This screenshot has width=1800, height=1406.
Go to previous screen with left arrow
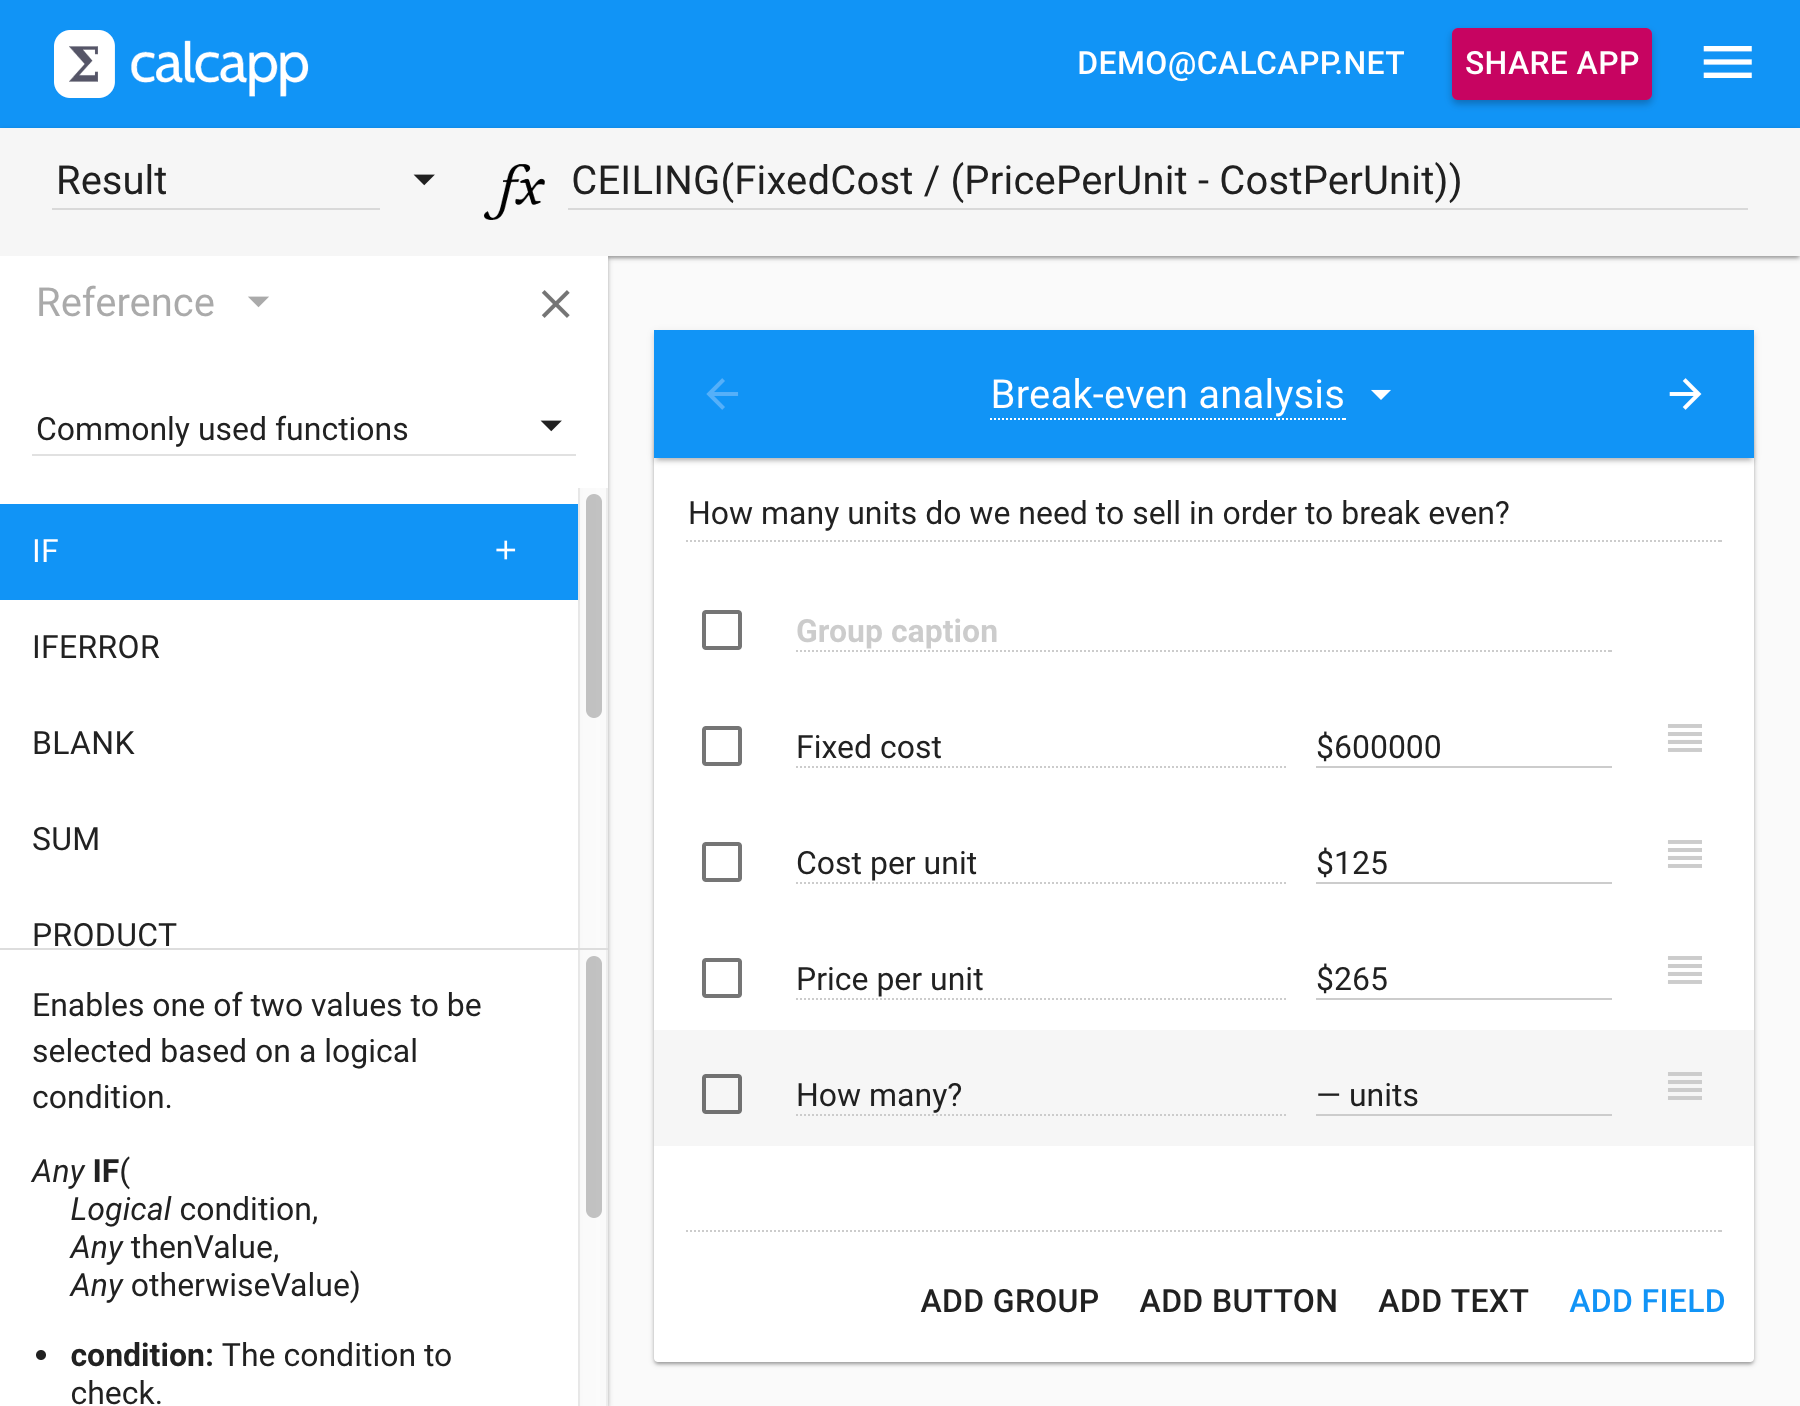pyautogui.click(x=722, y=394)
